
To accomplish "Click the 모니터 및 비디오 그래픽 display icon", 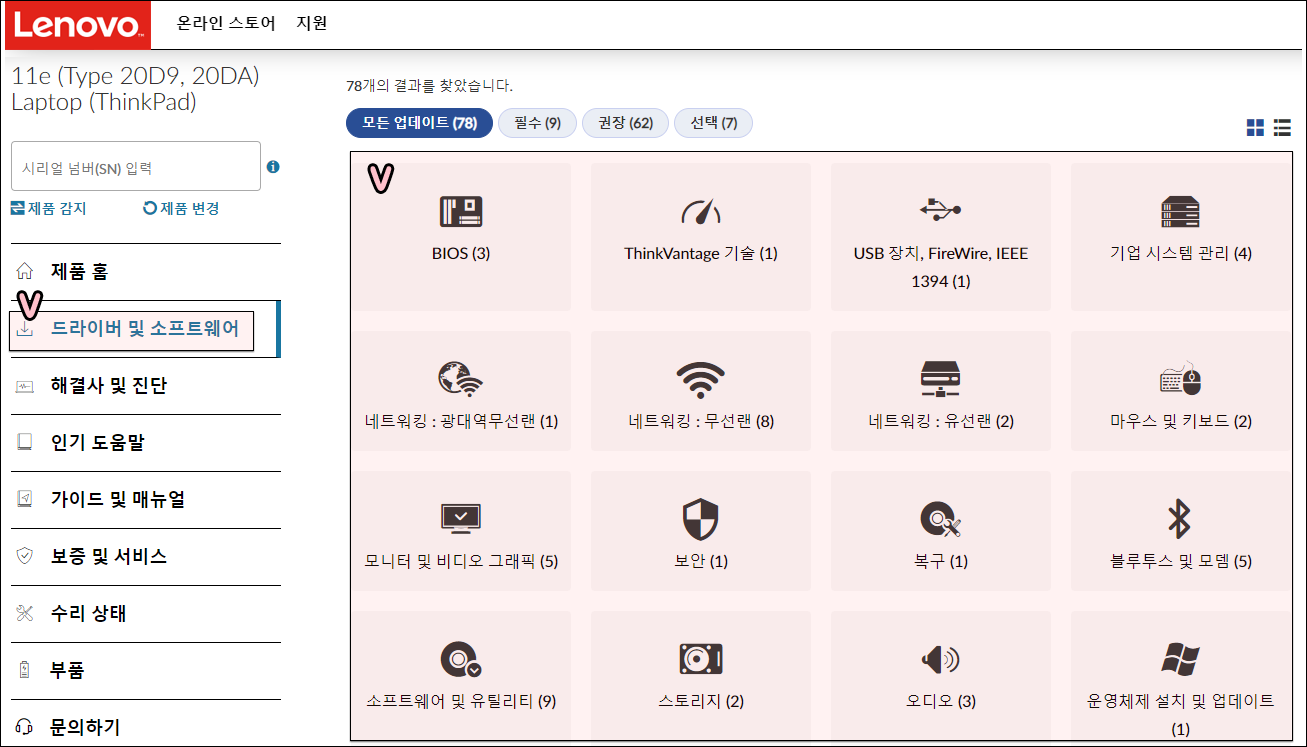I will coord(462,518).
